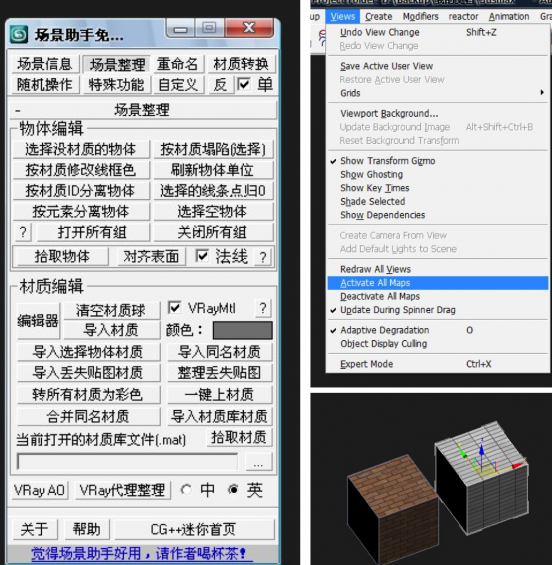Click VRay AO button
The image size is (552, 565).
click(x=39, y=490)
